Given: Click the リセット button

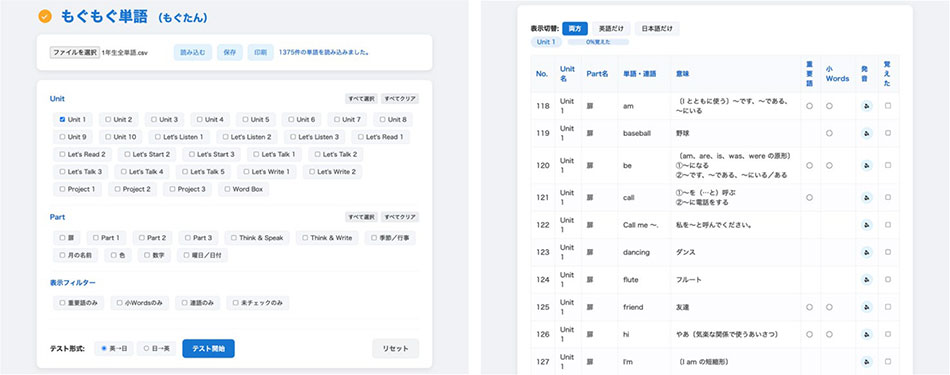Looking at the screenshot, I should 395,348.
